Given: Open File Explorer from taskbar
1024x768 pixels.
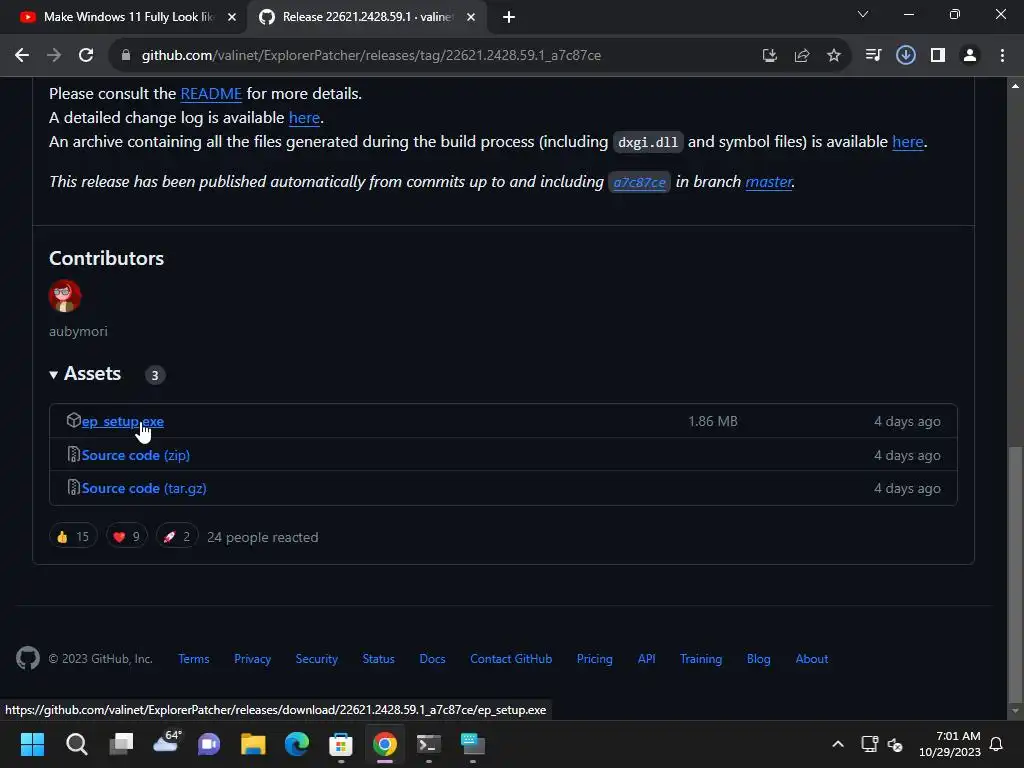Looking at the screenshot, I should (253, 744).
